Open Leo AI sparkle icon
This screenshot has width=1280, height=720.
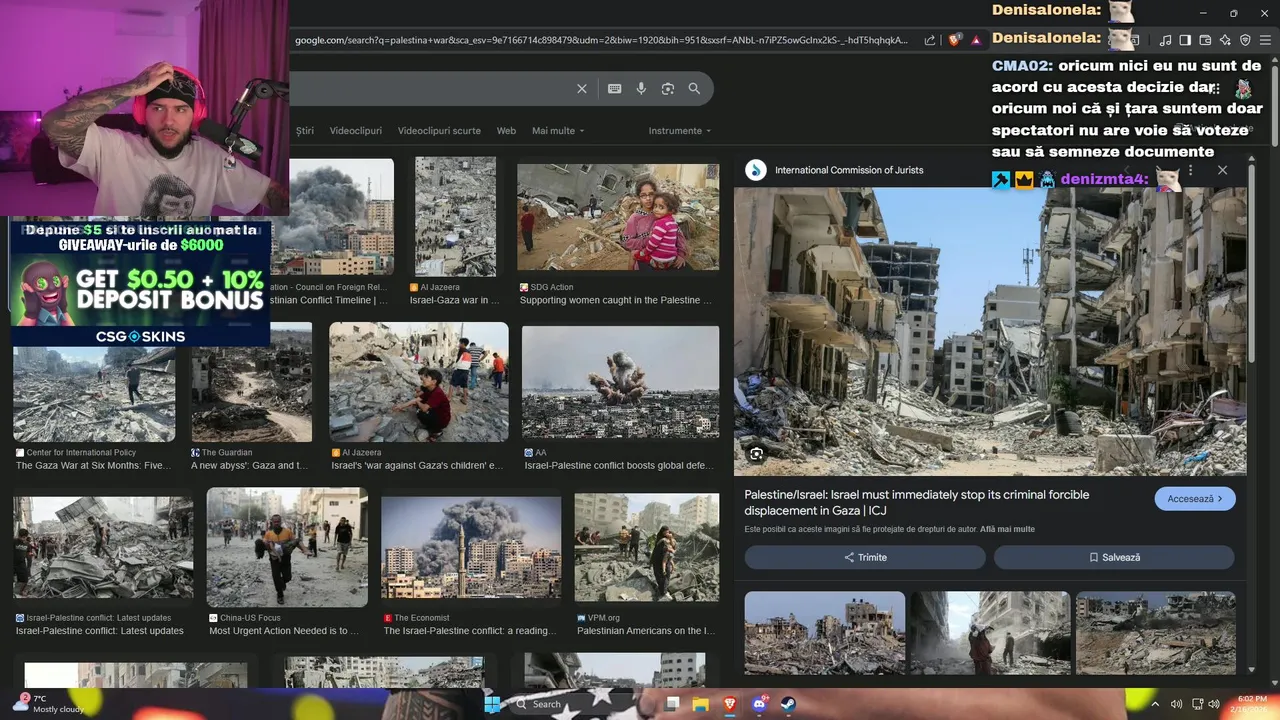pos(1225,40)
